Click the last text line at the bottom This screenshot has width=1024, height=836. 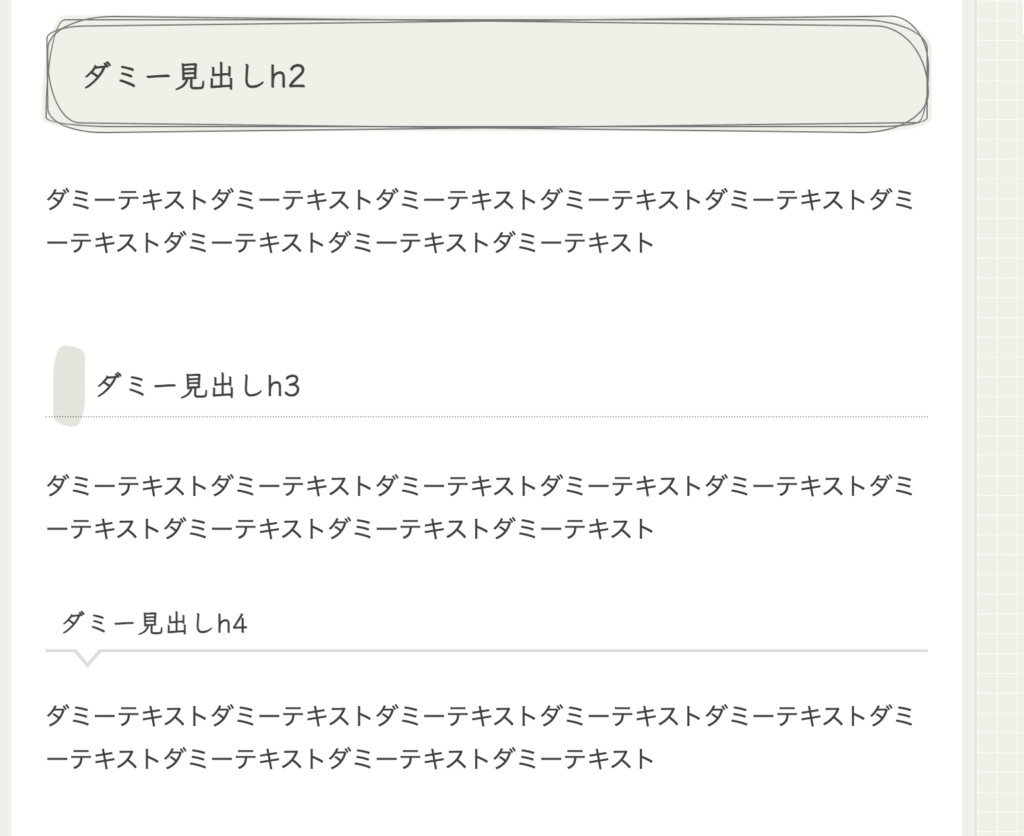(x=350, y=759)
